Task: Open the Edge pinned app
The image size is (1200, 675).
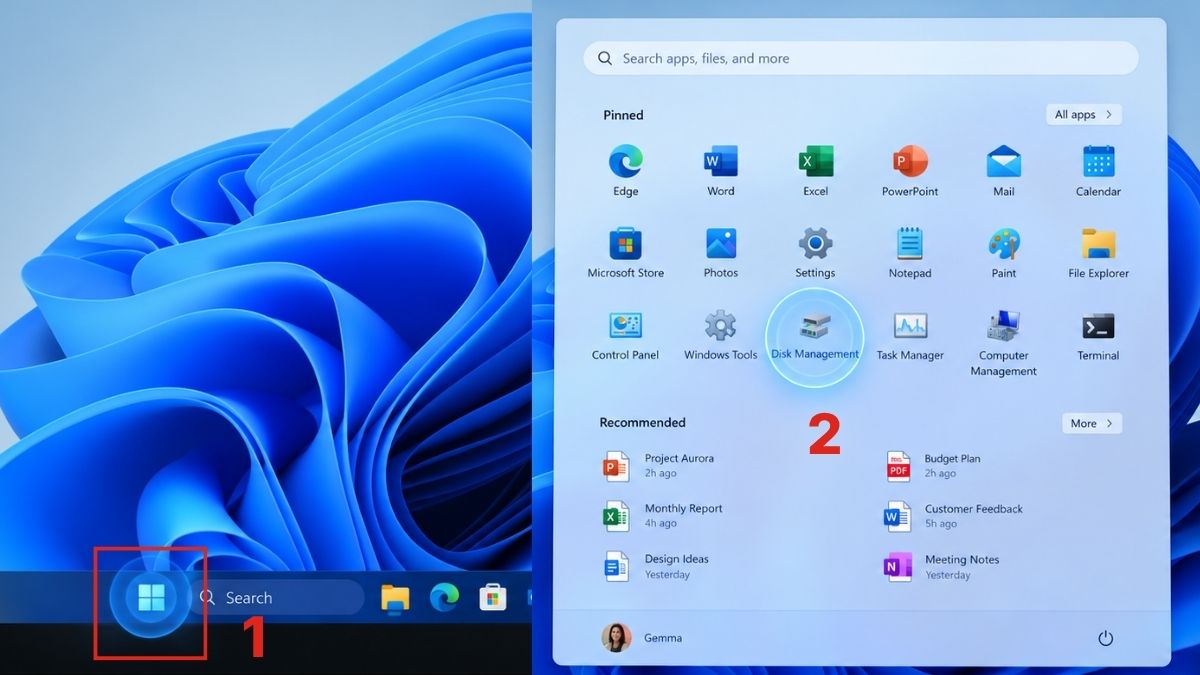Action: tap(625, 170)
